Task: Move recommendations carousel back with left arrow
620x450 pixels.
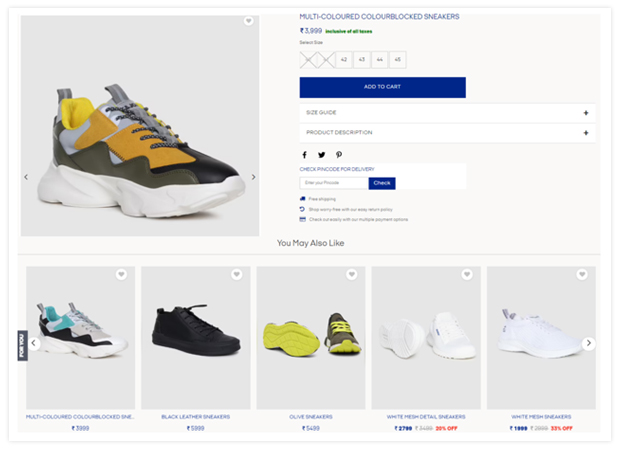Action: pos(34,343)
